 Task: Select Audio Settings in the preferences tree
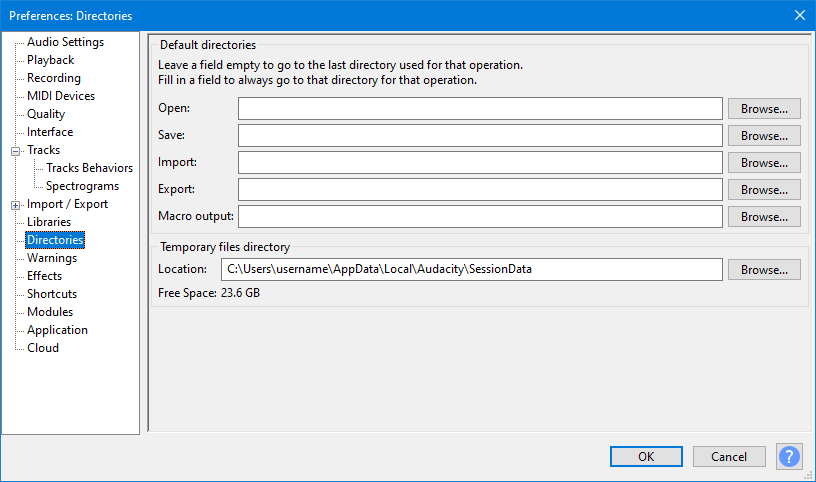66,42
